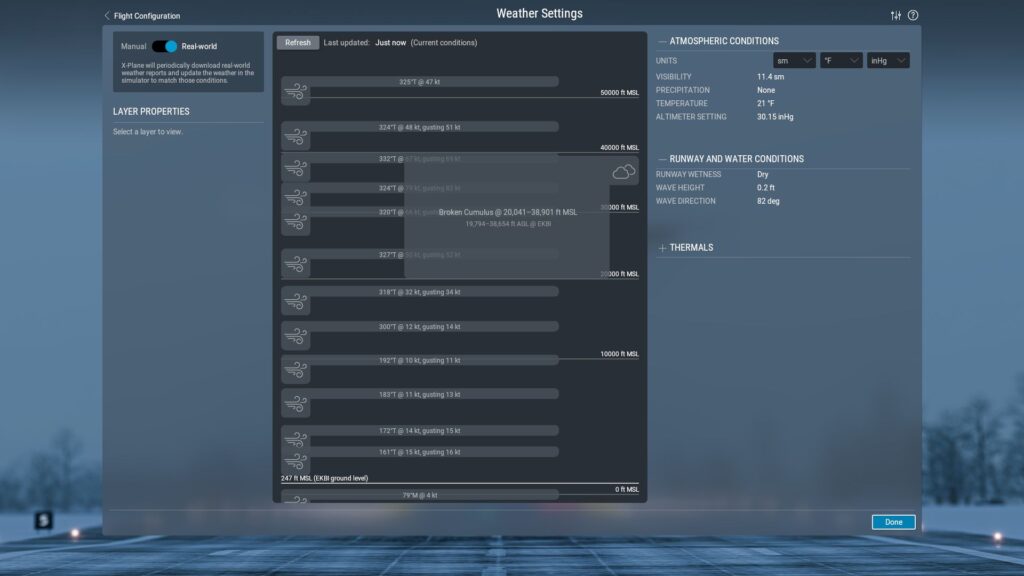
Task: Click the Done button
Action: coord(893,522)
